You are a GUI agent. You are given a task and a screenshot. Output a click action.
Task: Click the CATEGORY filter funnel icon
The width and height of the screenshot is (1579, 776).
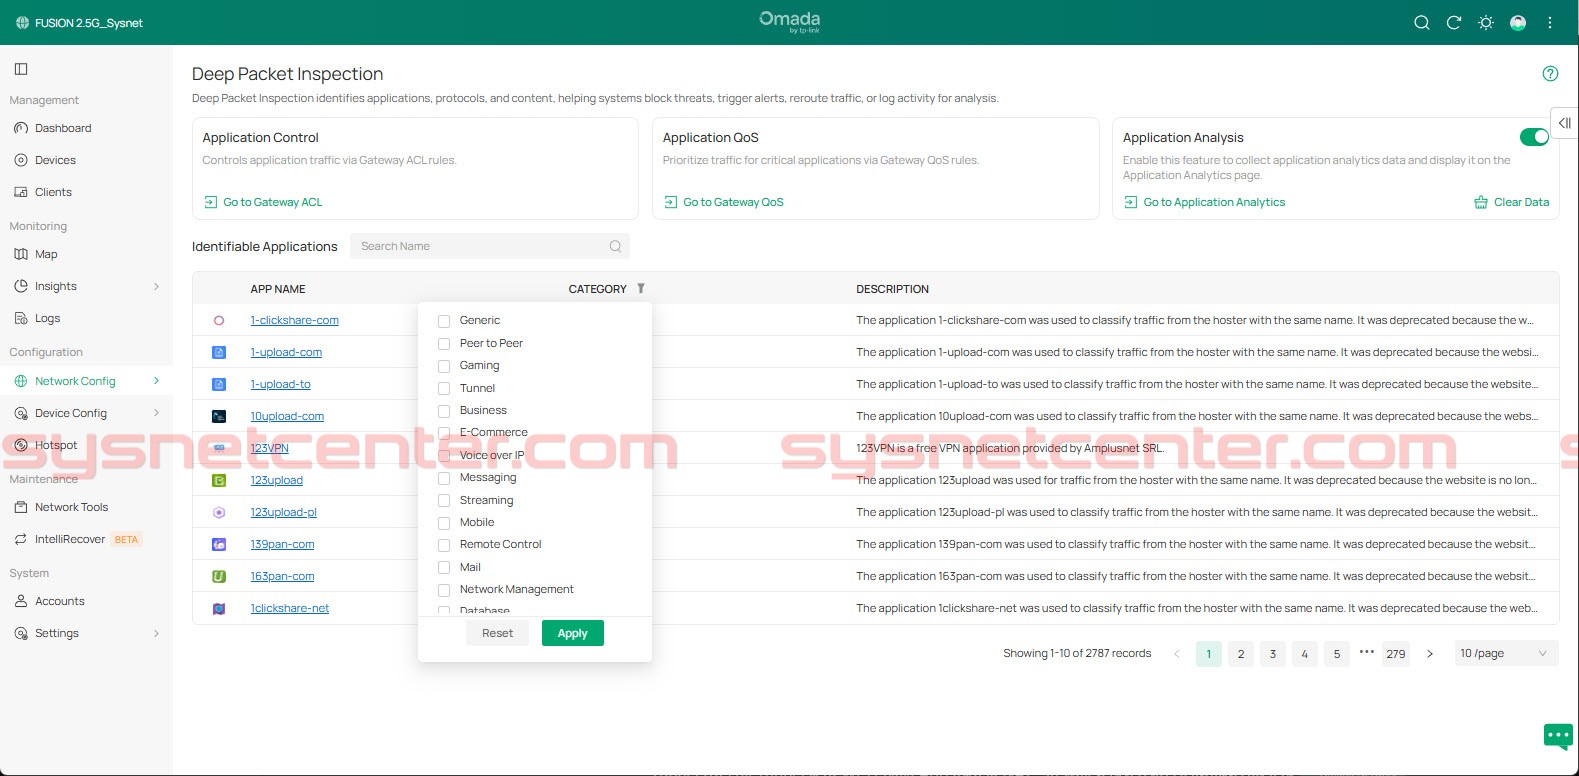[641, 288]
